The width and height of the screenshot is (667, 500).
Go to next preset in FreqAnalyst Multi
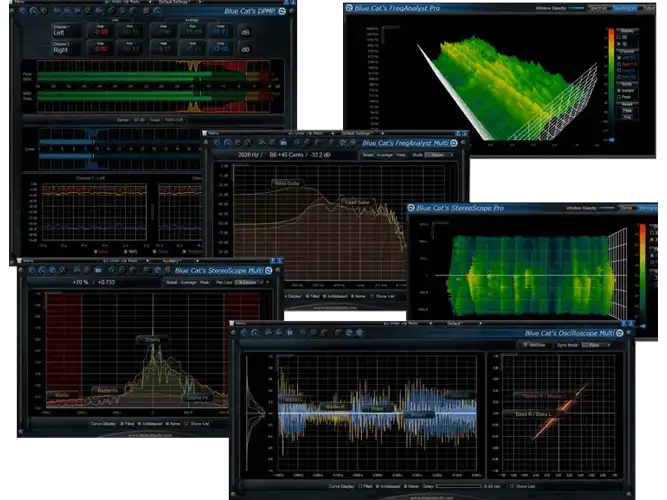coord(382,133)
